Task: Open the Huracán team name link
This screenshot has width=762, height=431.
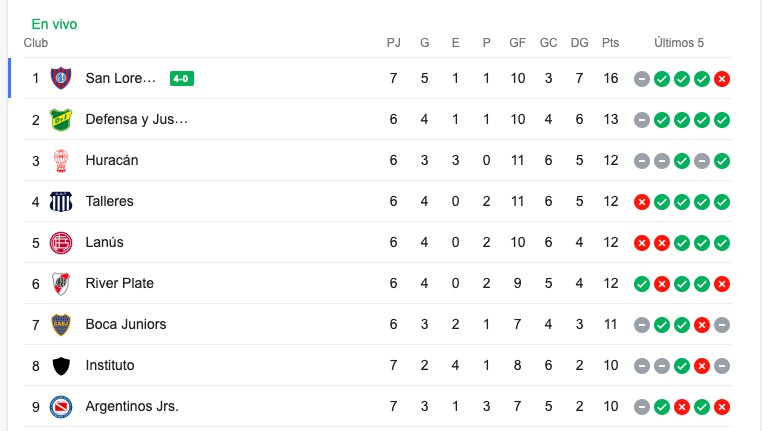Action: click(x=112, y=160)
